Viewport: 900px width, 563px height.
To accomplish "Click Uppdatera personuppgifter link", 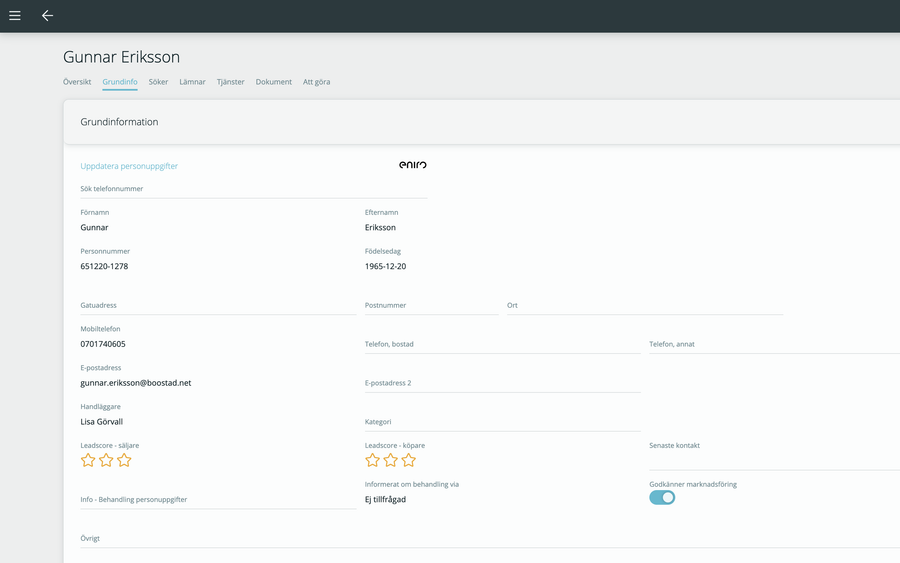I will [129, 166].
